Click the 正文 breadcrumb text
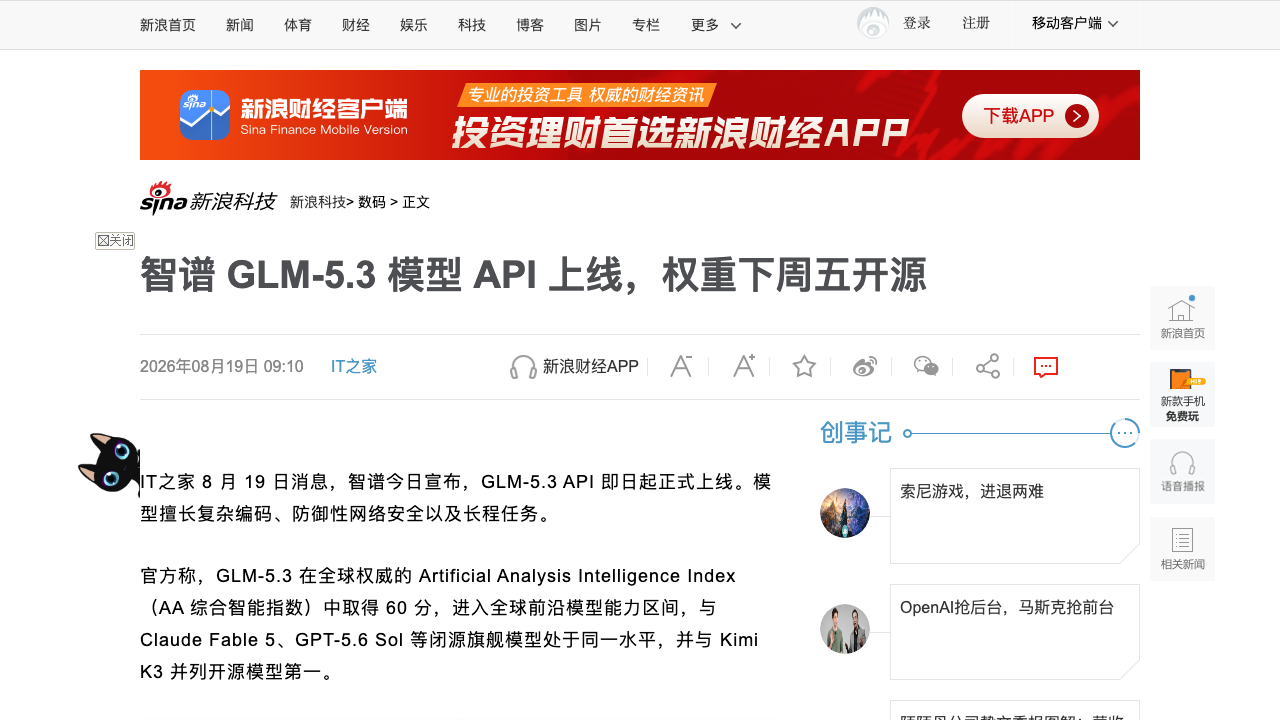This screenshot has width=1280, height=720. 416,202
